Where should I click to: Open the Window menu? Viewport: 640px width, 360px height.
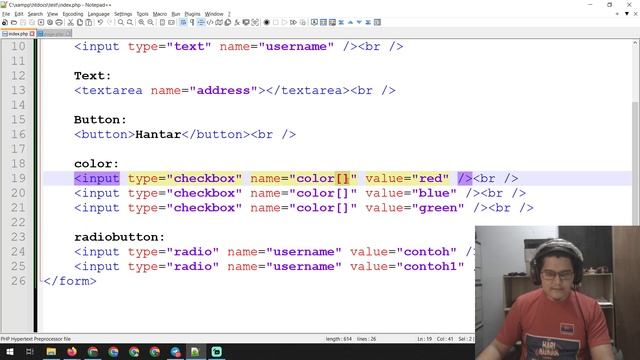click(x=214, y=14)
